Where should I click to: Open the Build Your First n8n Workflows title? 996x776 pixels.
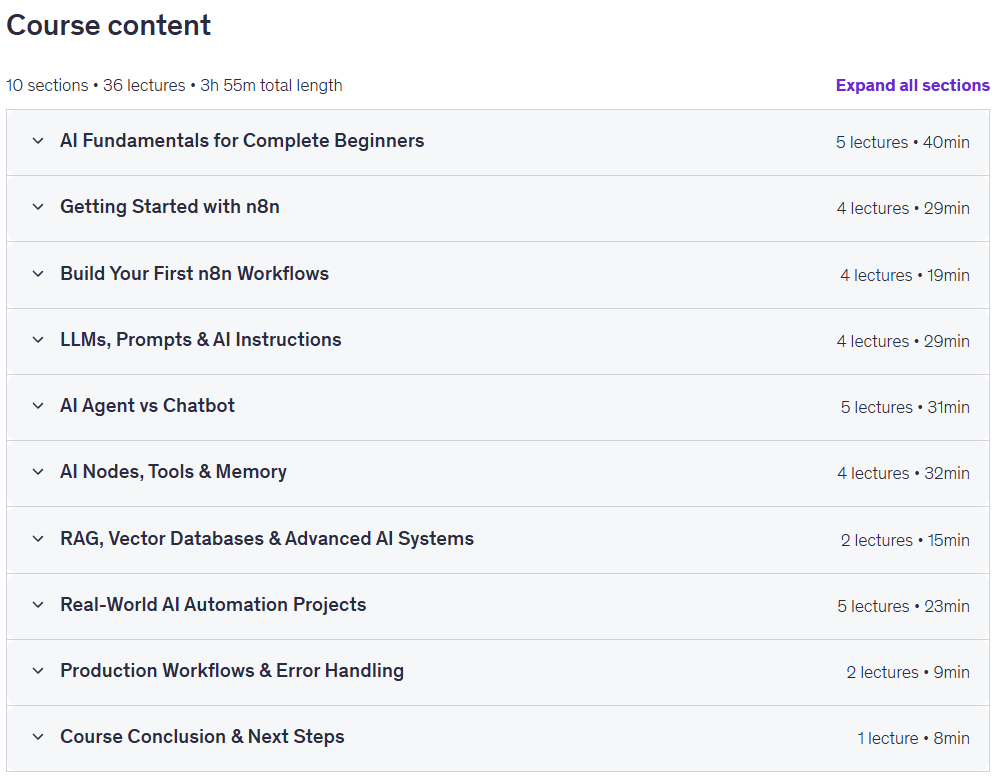pyautogui.click(x=194, y=273)
